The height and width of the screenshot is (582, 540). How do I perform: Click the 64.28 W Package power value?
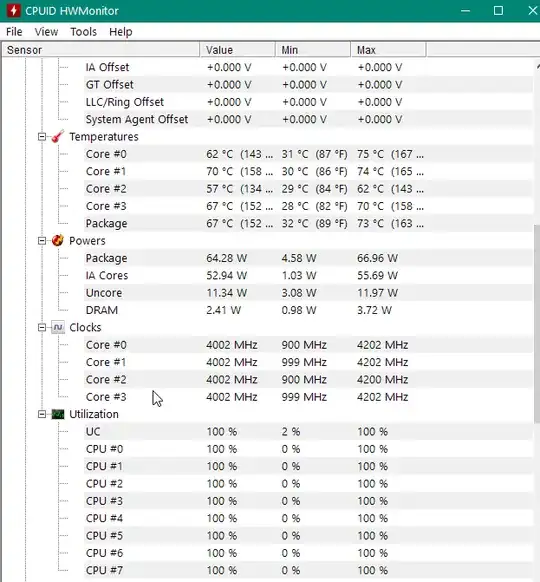[x=226, y=258]
